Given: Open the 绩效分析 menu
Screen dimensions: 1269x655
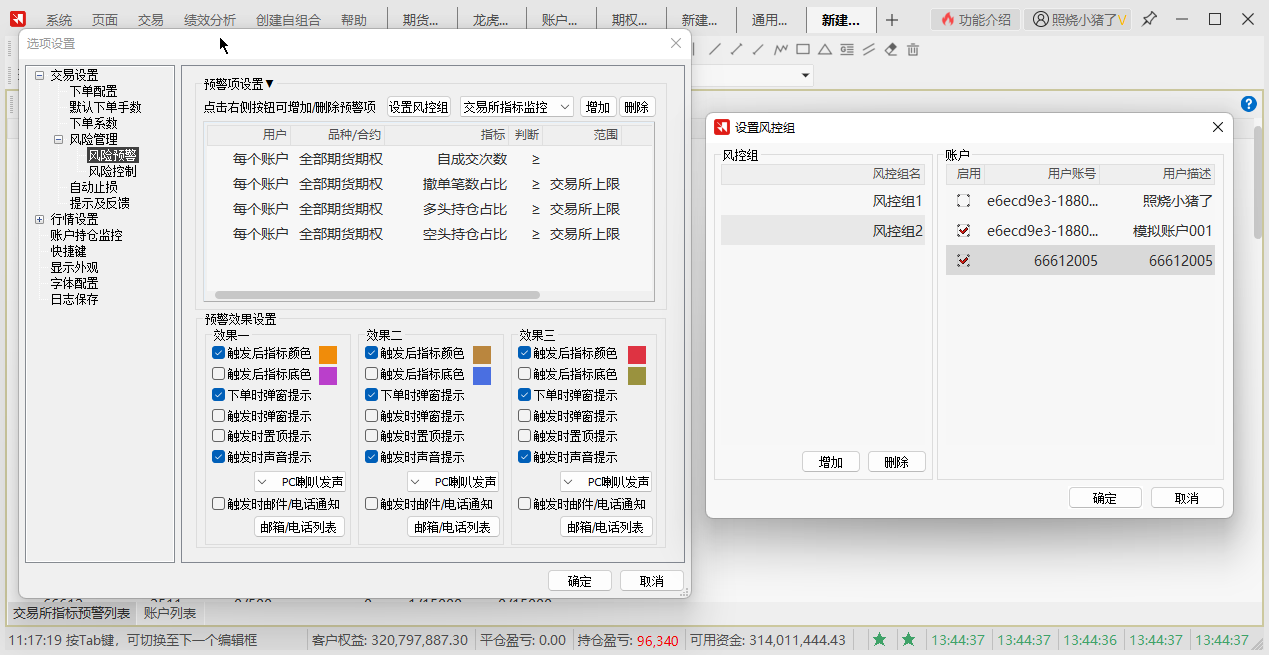Looking at the screenshot, I should (x=210, y=20).
